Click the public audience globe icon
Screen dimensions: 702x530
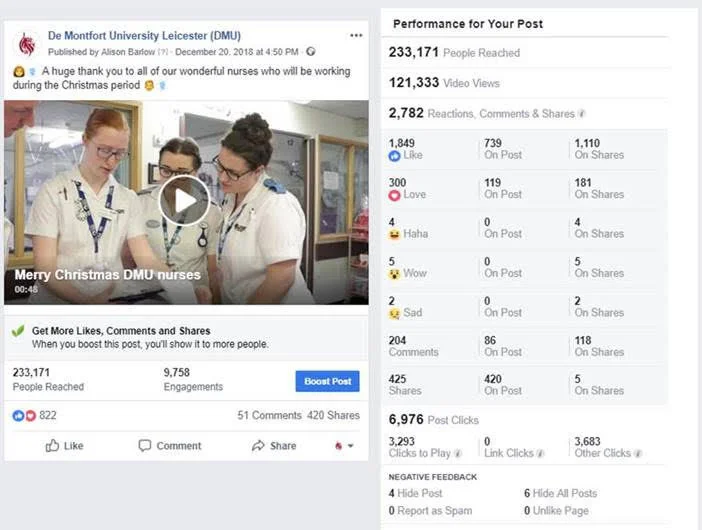(311, 52)
